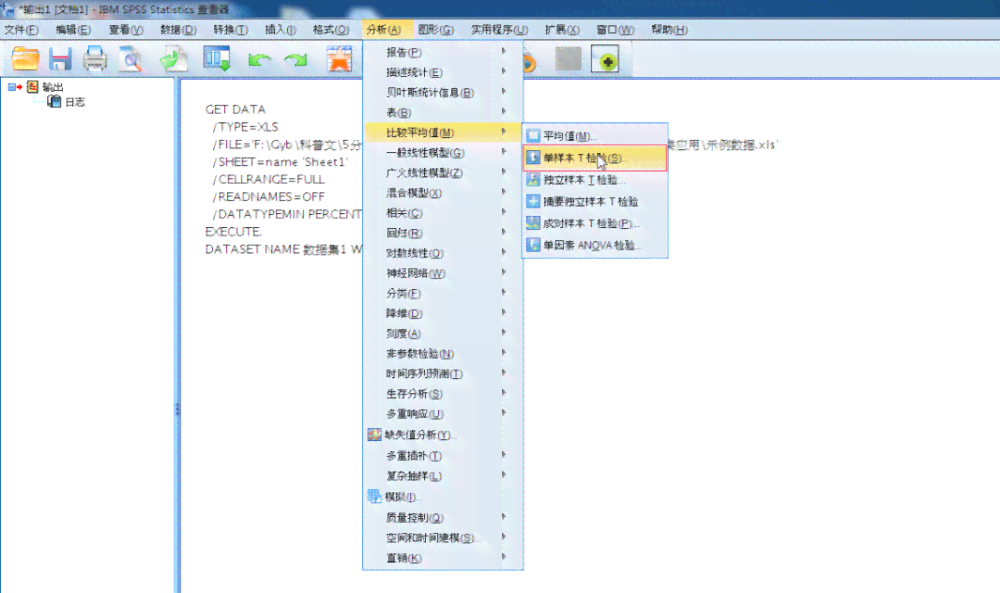Select 空间和时间建模(S) menu entry
Image resolution: width=1000 pixels, height=593 pixels.
[443, 538]
